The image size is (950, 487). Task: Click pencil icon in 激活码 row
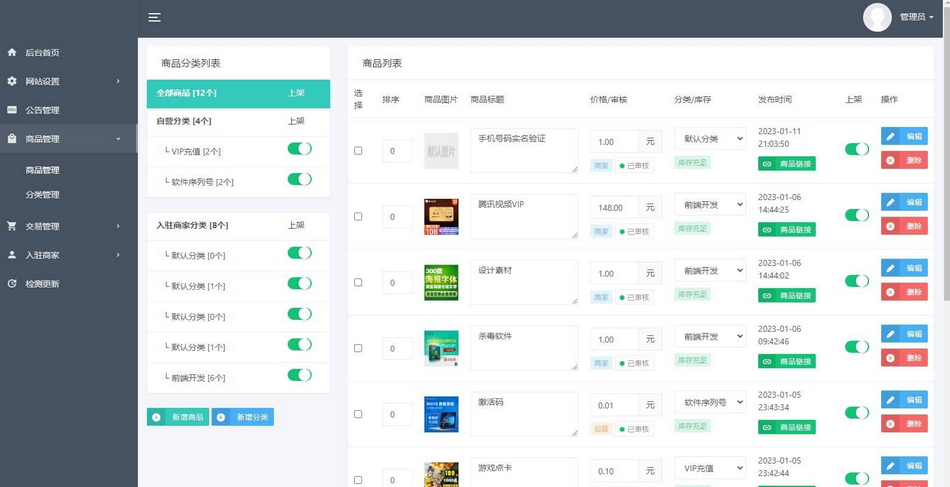tap(890, 400)
